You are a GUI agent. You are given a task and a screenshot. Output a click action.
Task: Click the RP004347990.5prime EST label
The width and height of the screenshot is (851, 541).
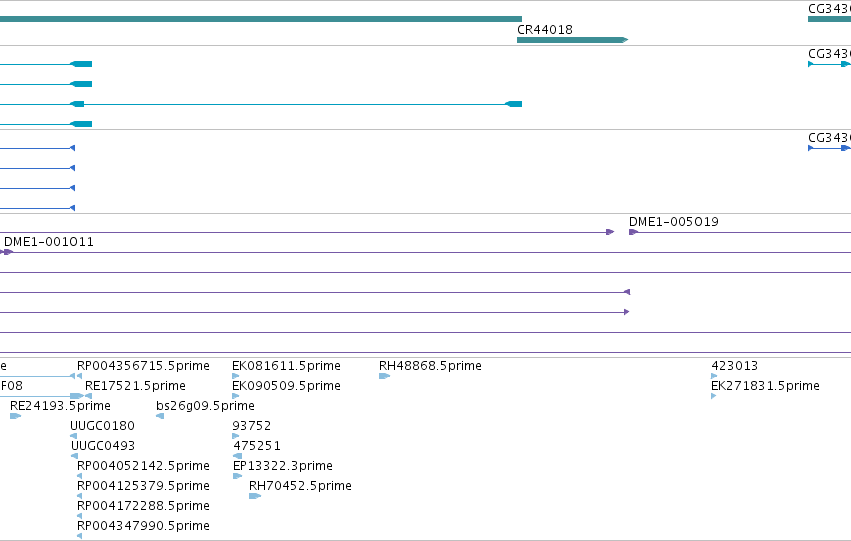(143, 526)
